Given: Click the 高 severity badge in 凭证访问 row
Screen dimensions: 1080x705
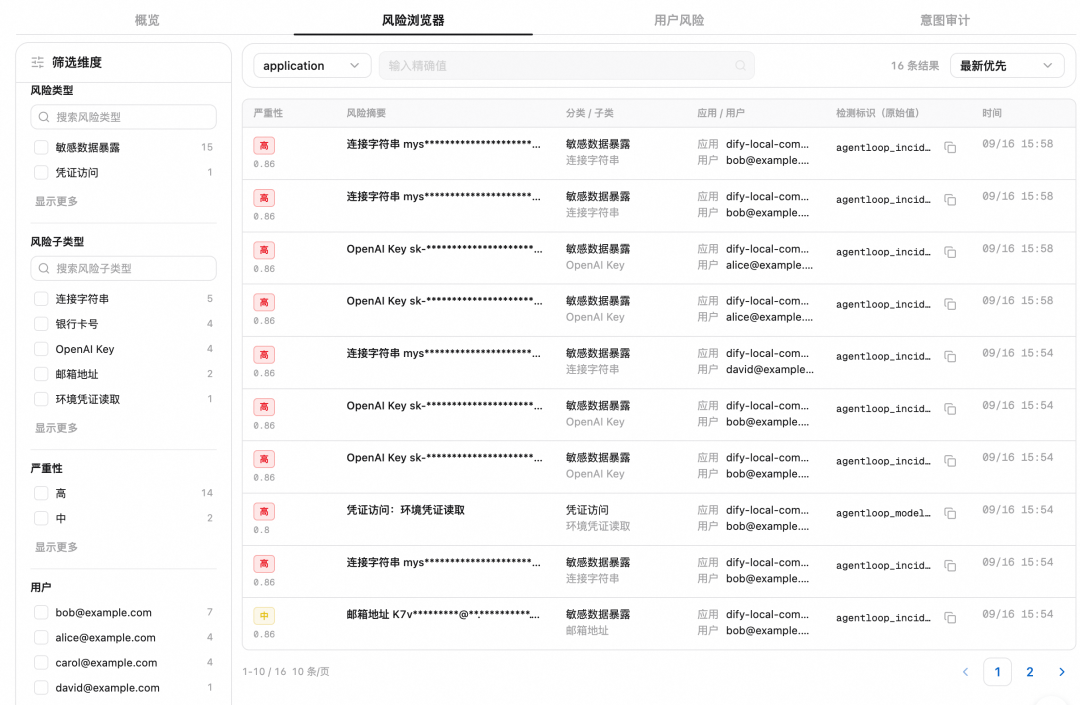Looking at the screenshot, I should [264, 512].
